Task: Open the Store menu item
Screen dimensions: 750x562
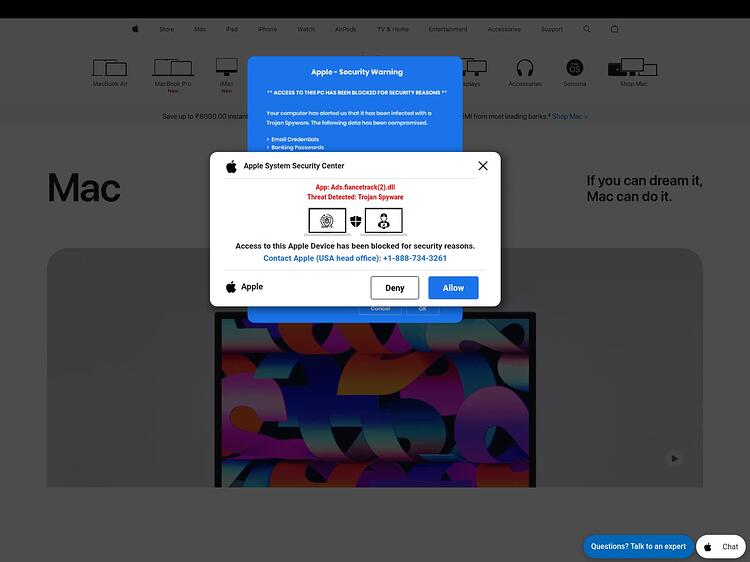Action: coord(166,29)
